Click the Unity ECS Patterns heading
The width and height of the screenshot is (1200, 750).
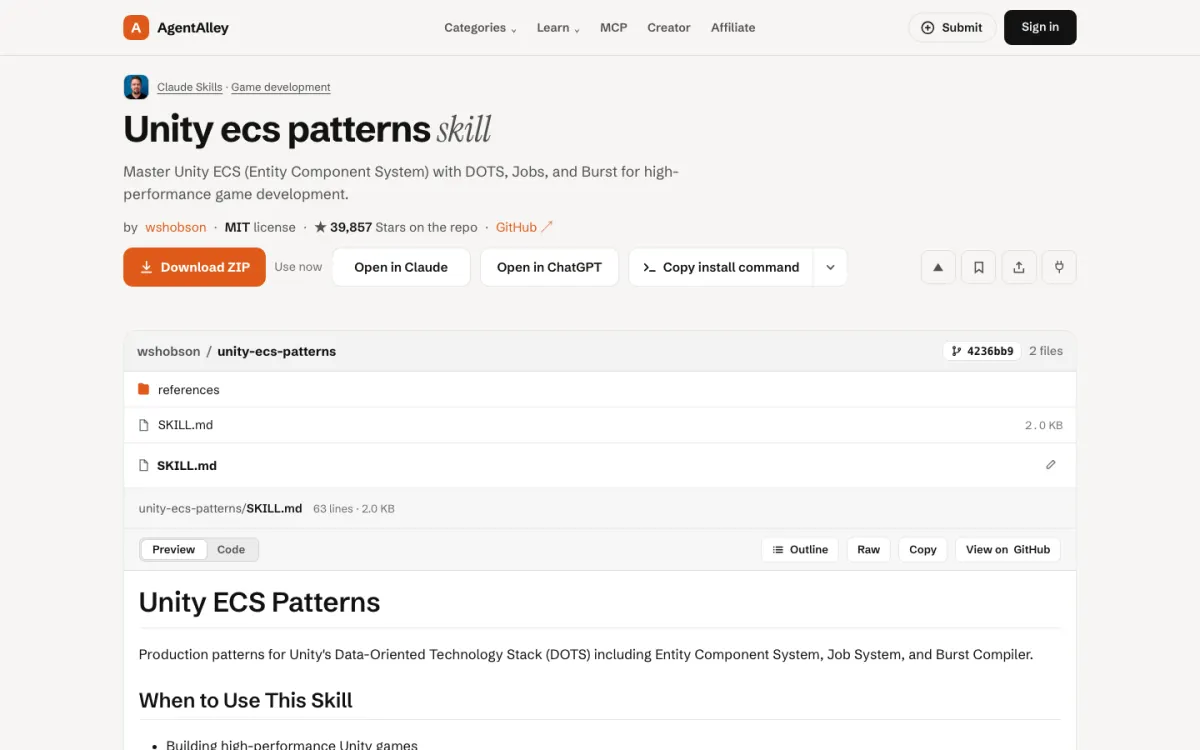pos(260,602)
